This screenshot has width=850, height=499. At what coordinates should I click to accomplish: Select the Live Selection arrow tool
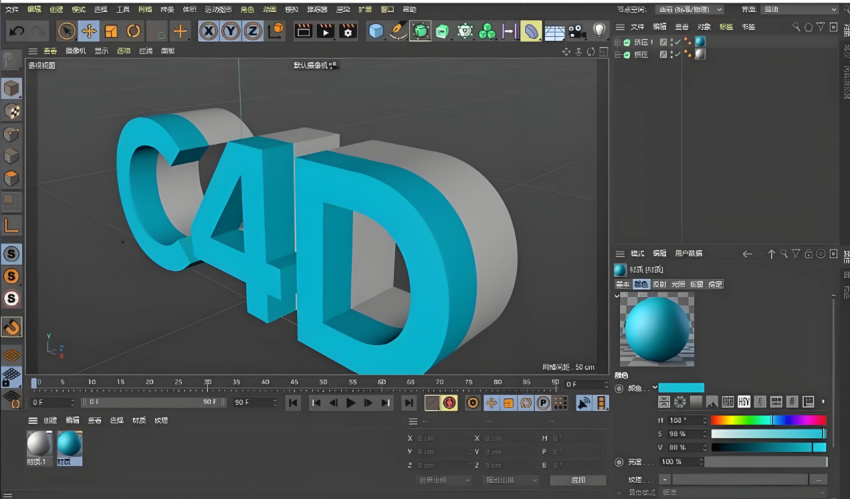(x=67, y=31)
